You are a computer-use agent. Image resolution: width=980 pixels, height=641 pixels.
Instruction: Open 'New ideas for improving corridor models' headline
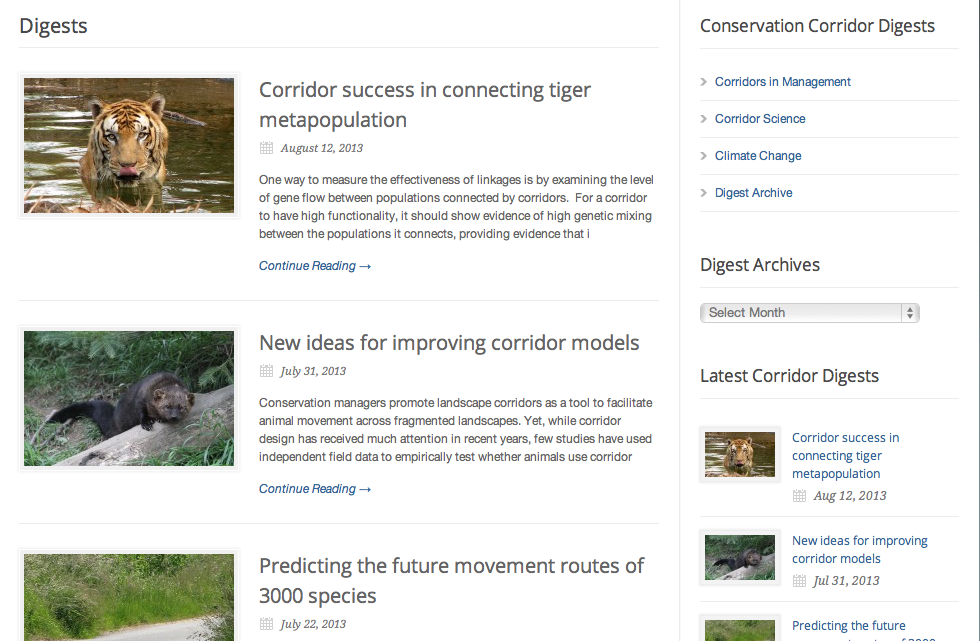449,343
